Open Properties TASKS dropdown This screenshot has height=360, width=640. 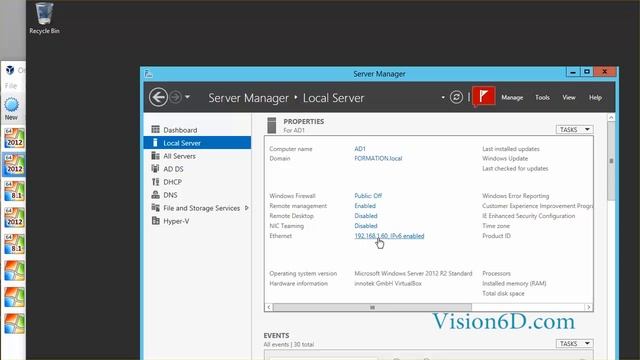(x=574, y=129)
